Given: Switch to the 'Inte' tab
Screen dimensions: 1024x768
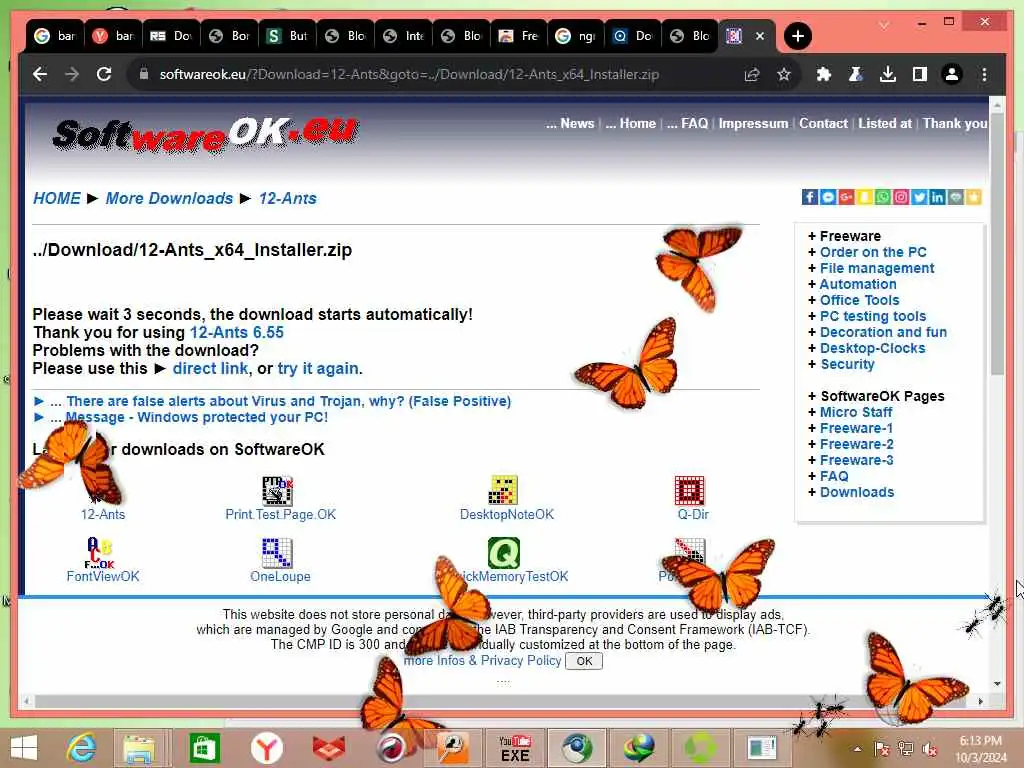Looking at the screenshot, I should pos(404,36).
